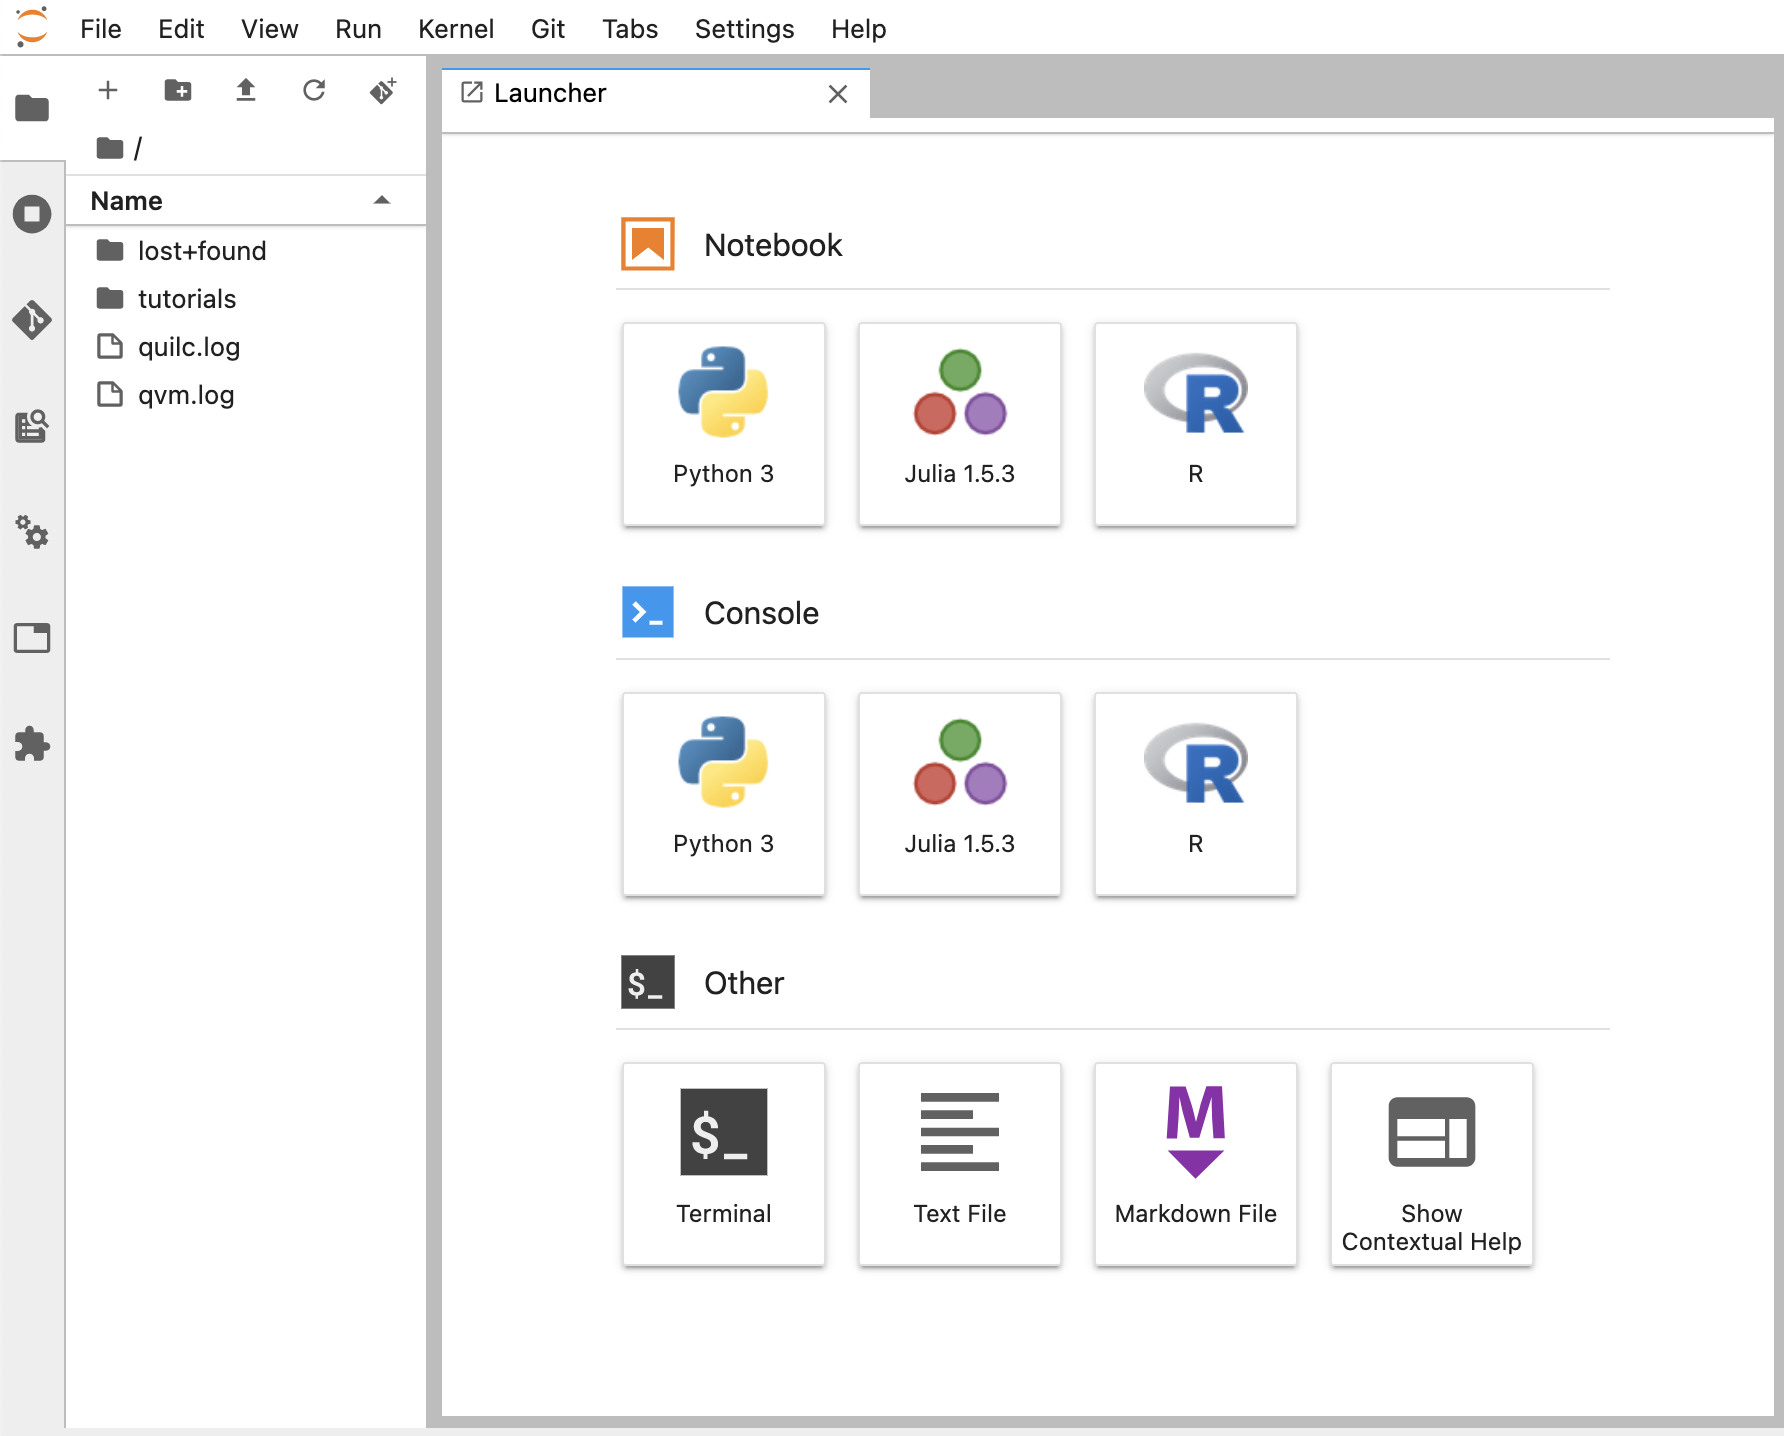
Task: Select the lost+found folder
Action: 246,250
